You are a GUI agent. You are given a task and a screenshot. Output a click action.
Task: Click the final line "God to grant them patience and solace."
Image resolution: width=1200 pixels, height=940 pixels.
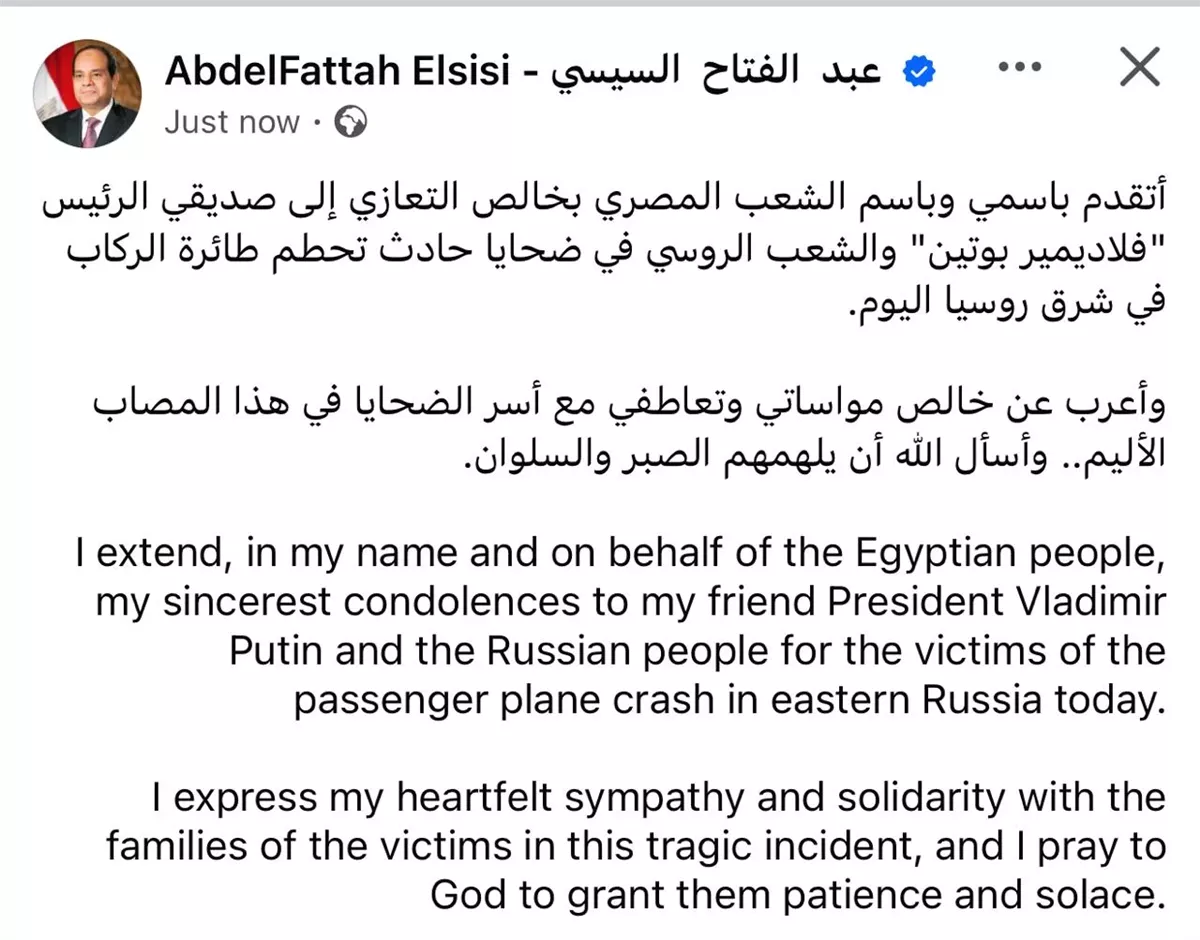click(x=798, y=895)
